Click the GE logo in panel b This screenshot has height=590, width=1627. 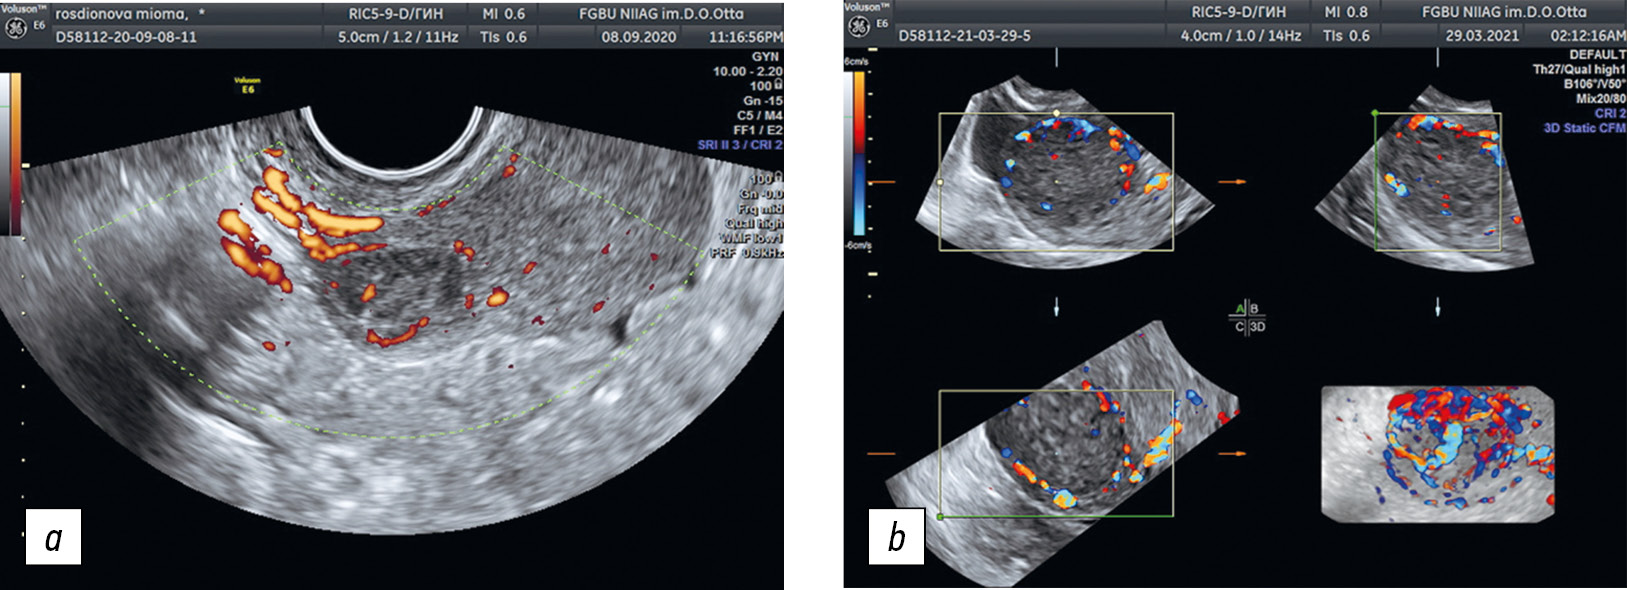coord(859,27)
